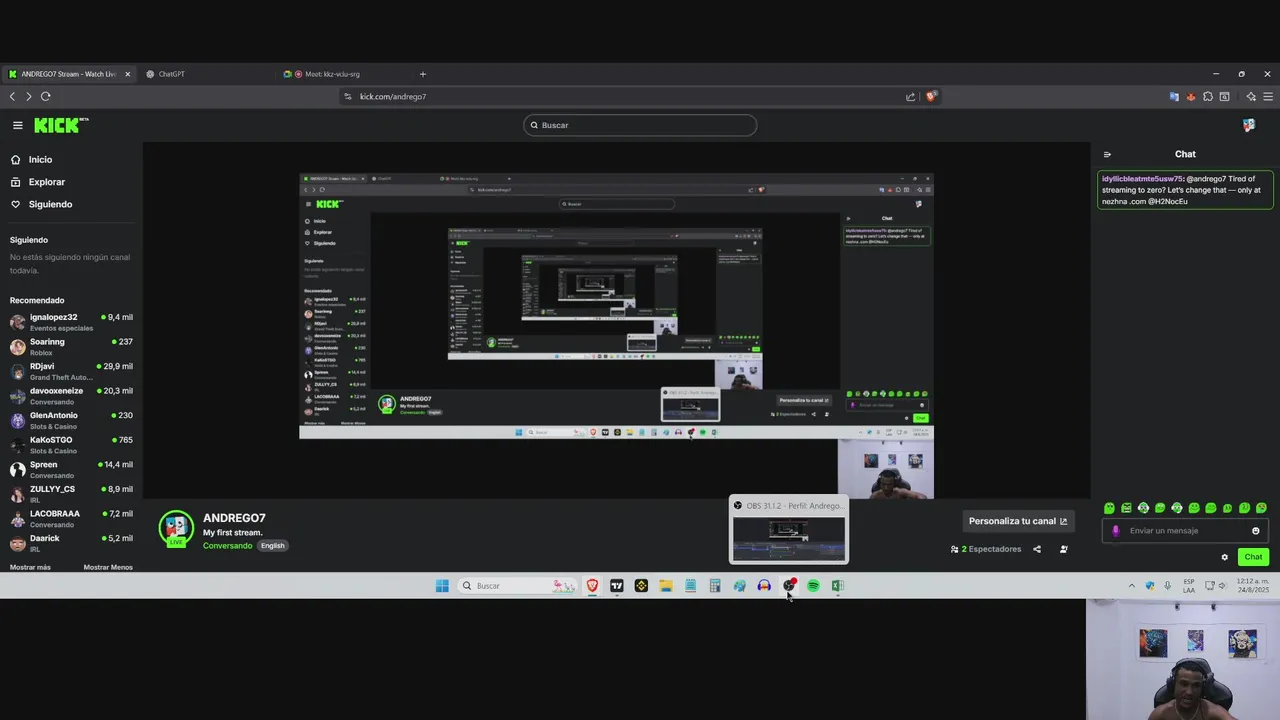Open the Google Translate extension icon
Viewport: 1280px width, 720px height.
(1174, 97)
